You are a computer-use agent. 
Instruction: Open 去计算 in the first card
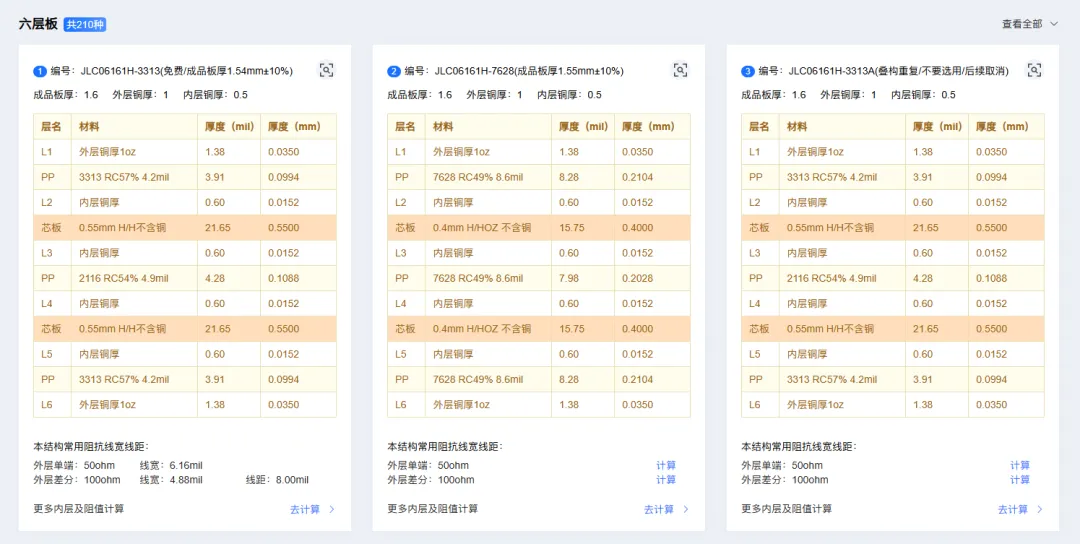[312, 509]
